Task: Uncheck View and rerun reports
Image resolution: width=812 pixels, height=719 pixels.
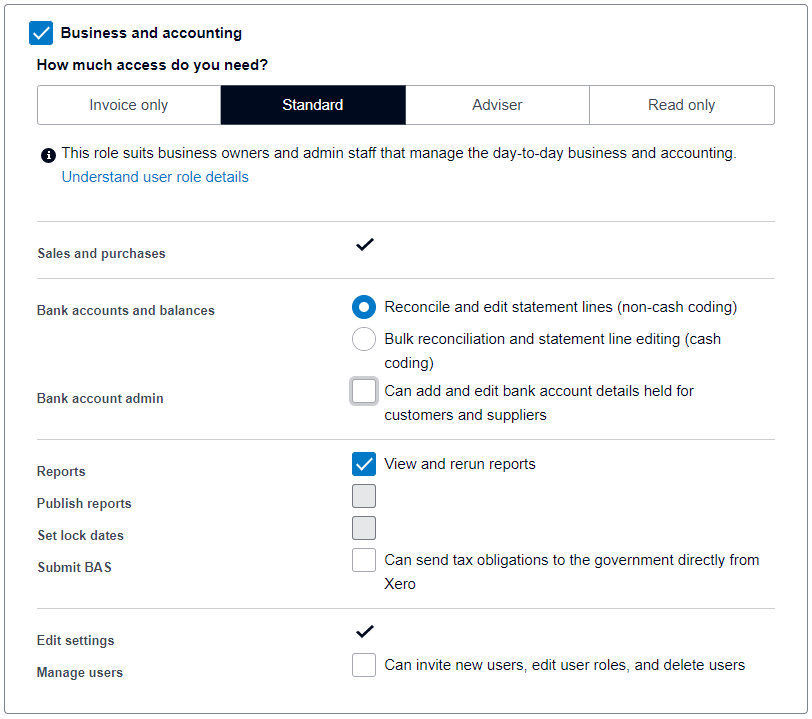Action: click(364, 464)
